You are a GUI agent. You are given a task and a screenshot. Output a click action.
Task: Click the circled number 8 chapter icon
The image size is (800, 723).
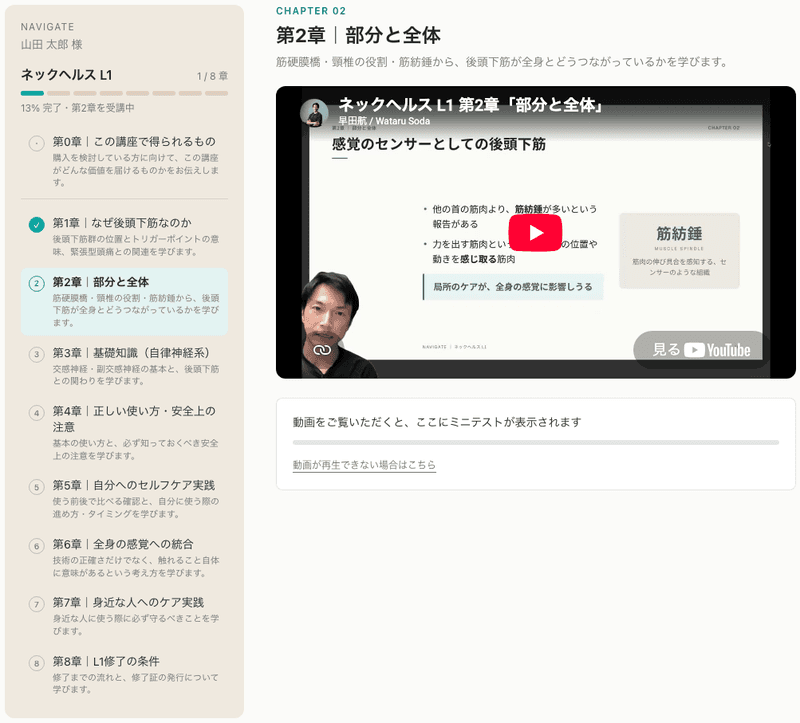(36, 663)
